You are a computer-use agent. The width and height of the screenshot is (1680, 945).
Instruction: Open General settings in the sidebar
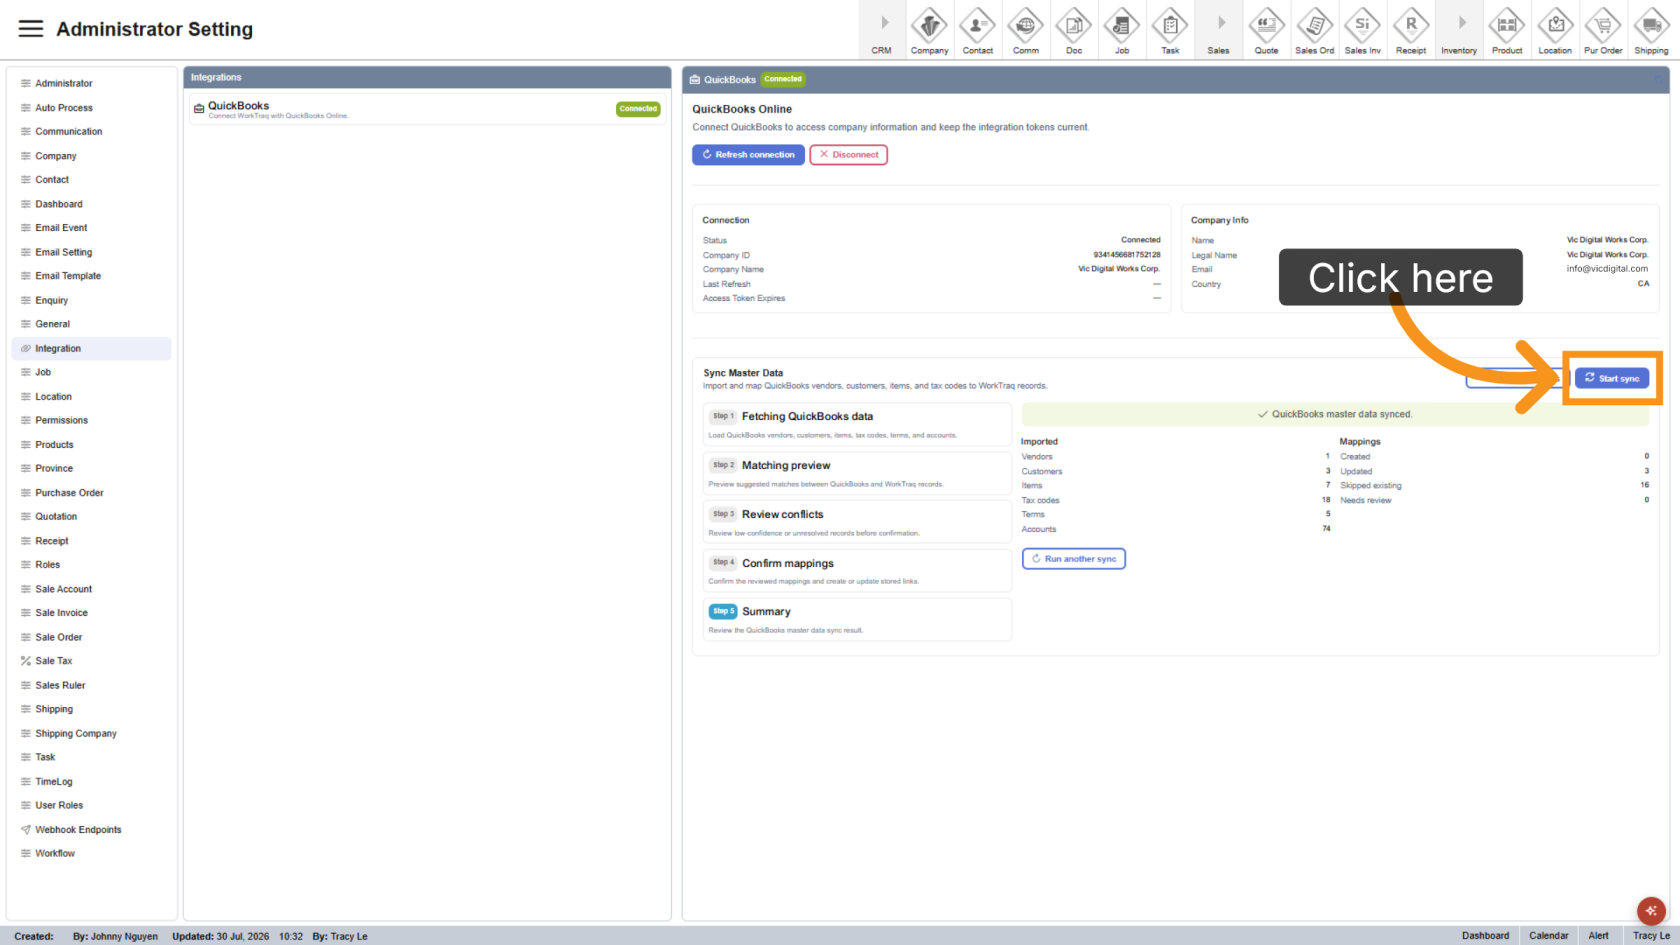coord(91,324)
